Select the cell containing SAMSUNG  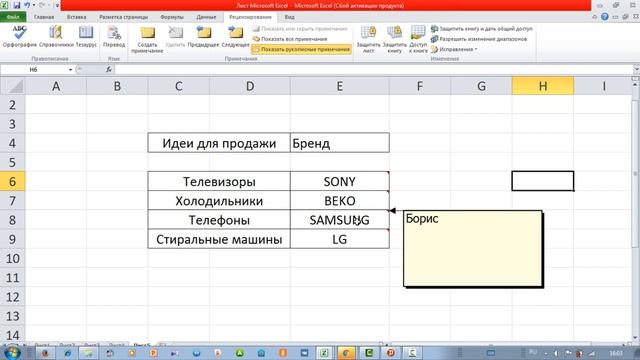coord(340,220)
